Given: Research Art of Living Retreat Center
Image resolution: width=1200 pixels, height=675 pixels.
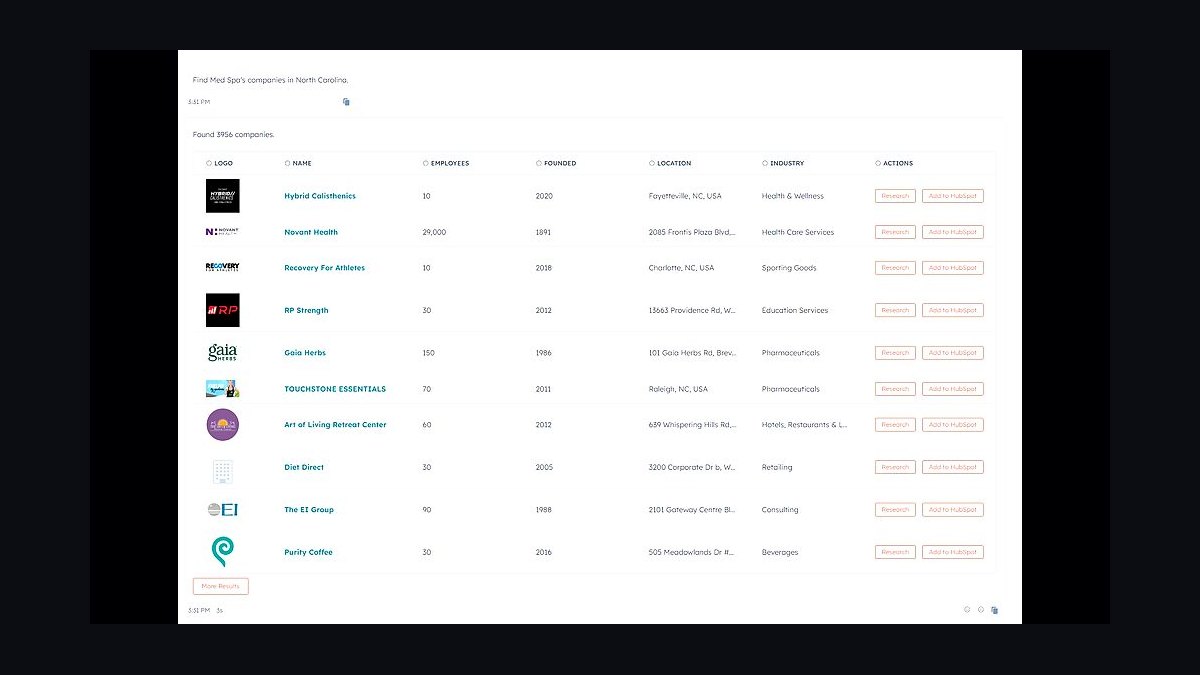Looking at the screenshot, I should click(x=895, y=425).
